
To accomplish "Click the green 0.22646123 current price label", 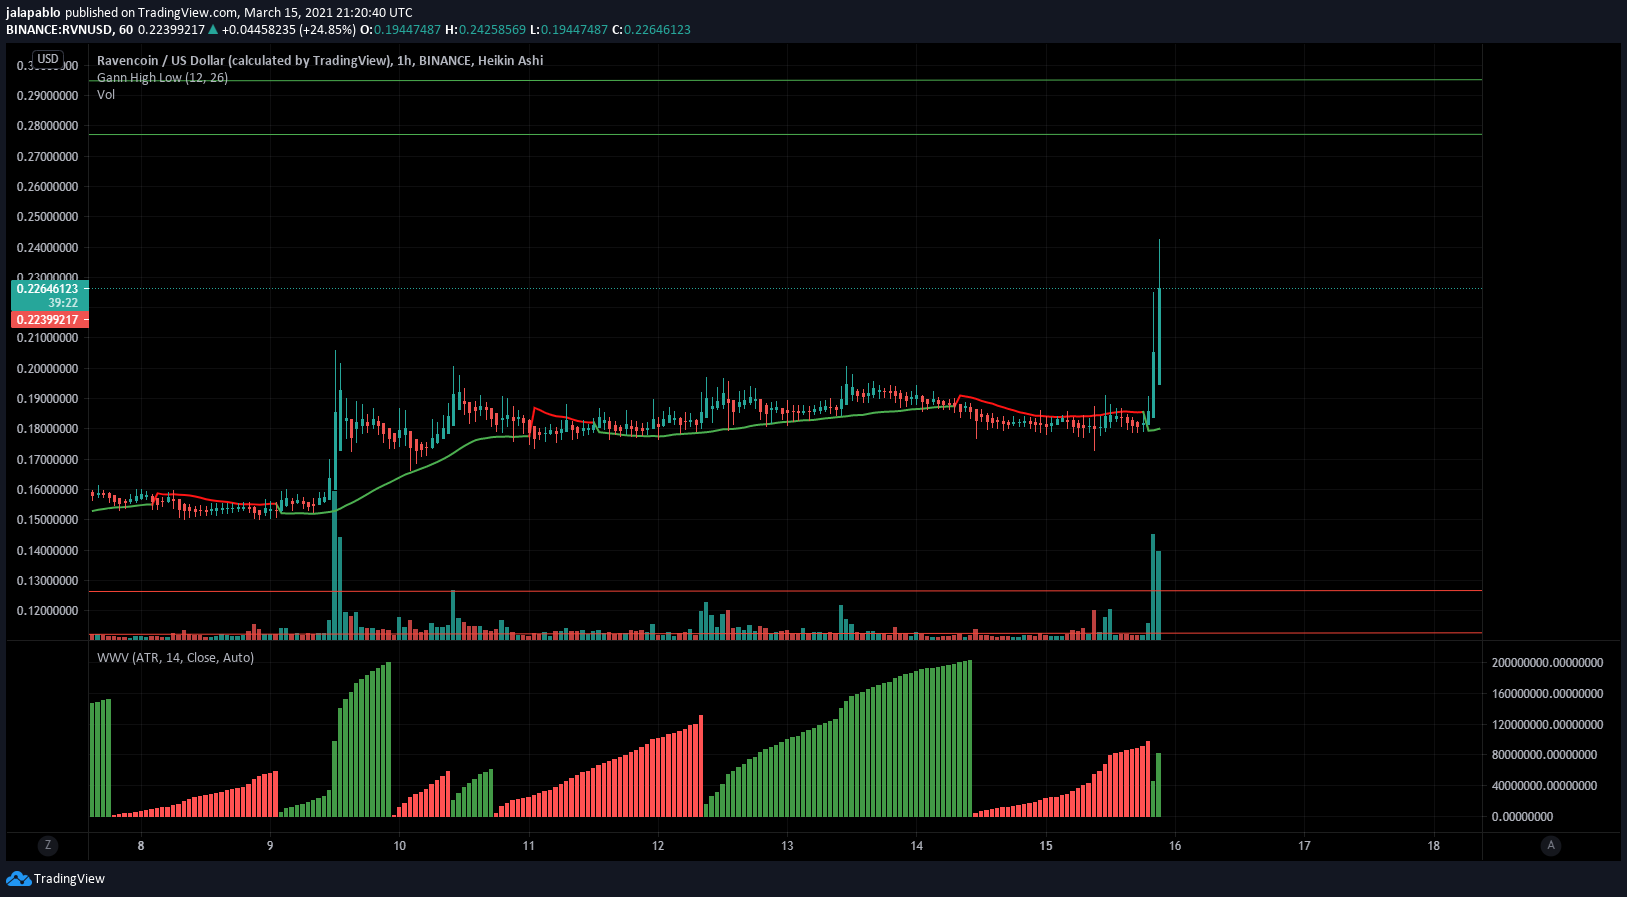I will 49,289.
